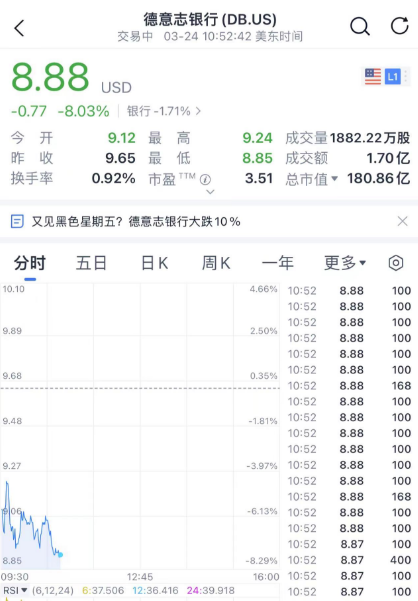Tap the -8.29% chart axis label
This screenshot has width=418, height=601.
262,561
